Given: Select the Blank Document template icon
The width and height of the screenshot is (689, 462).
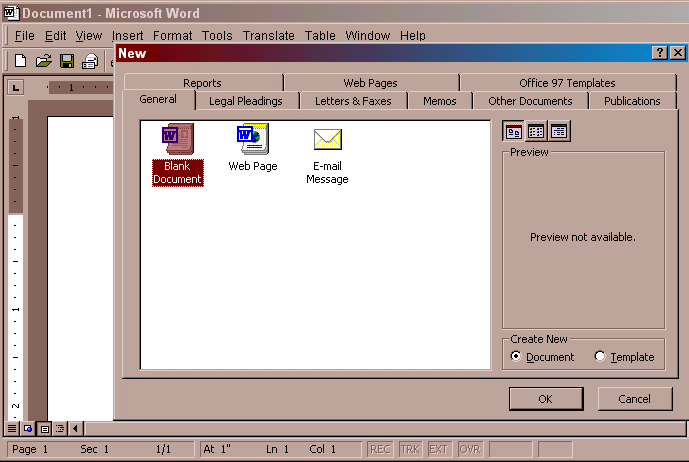Looking at the screenshot, I should point(177,142).
